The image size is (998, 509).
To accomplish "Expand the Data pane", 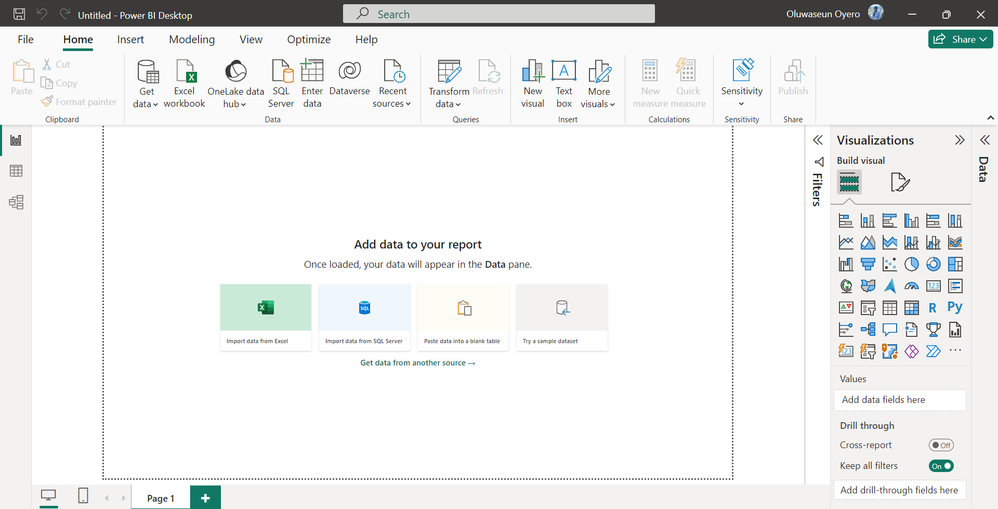I will click(985, 140).
